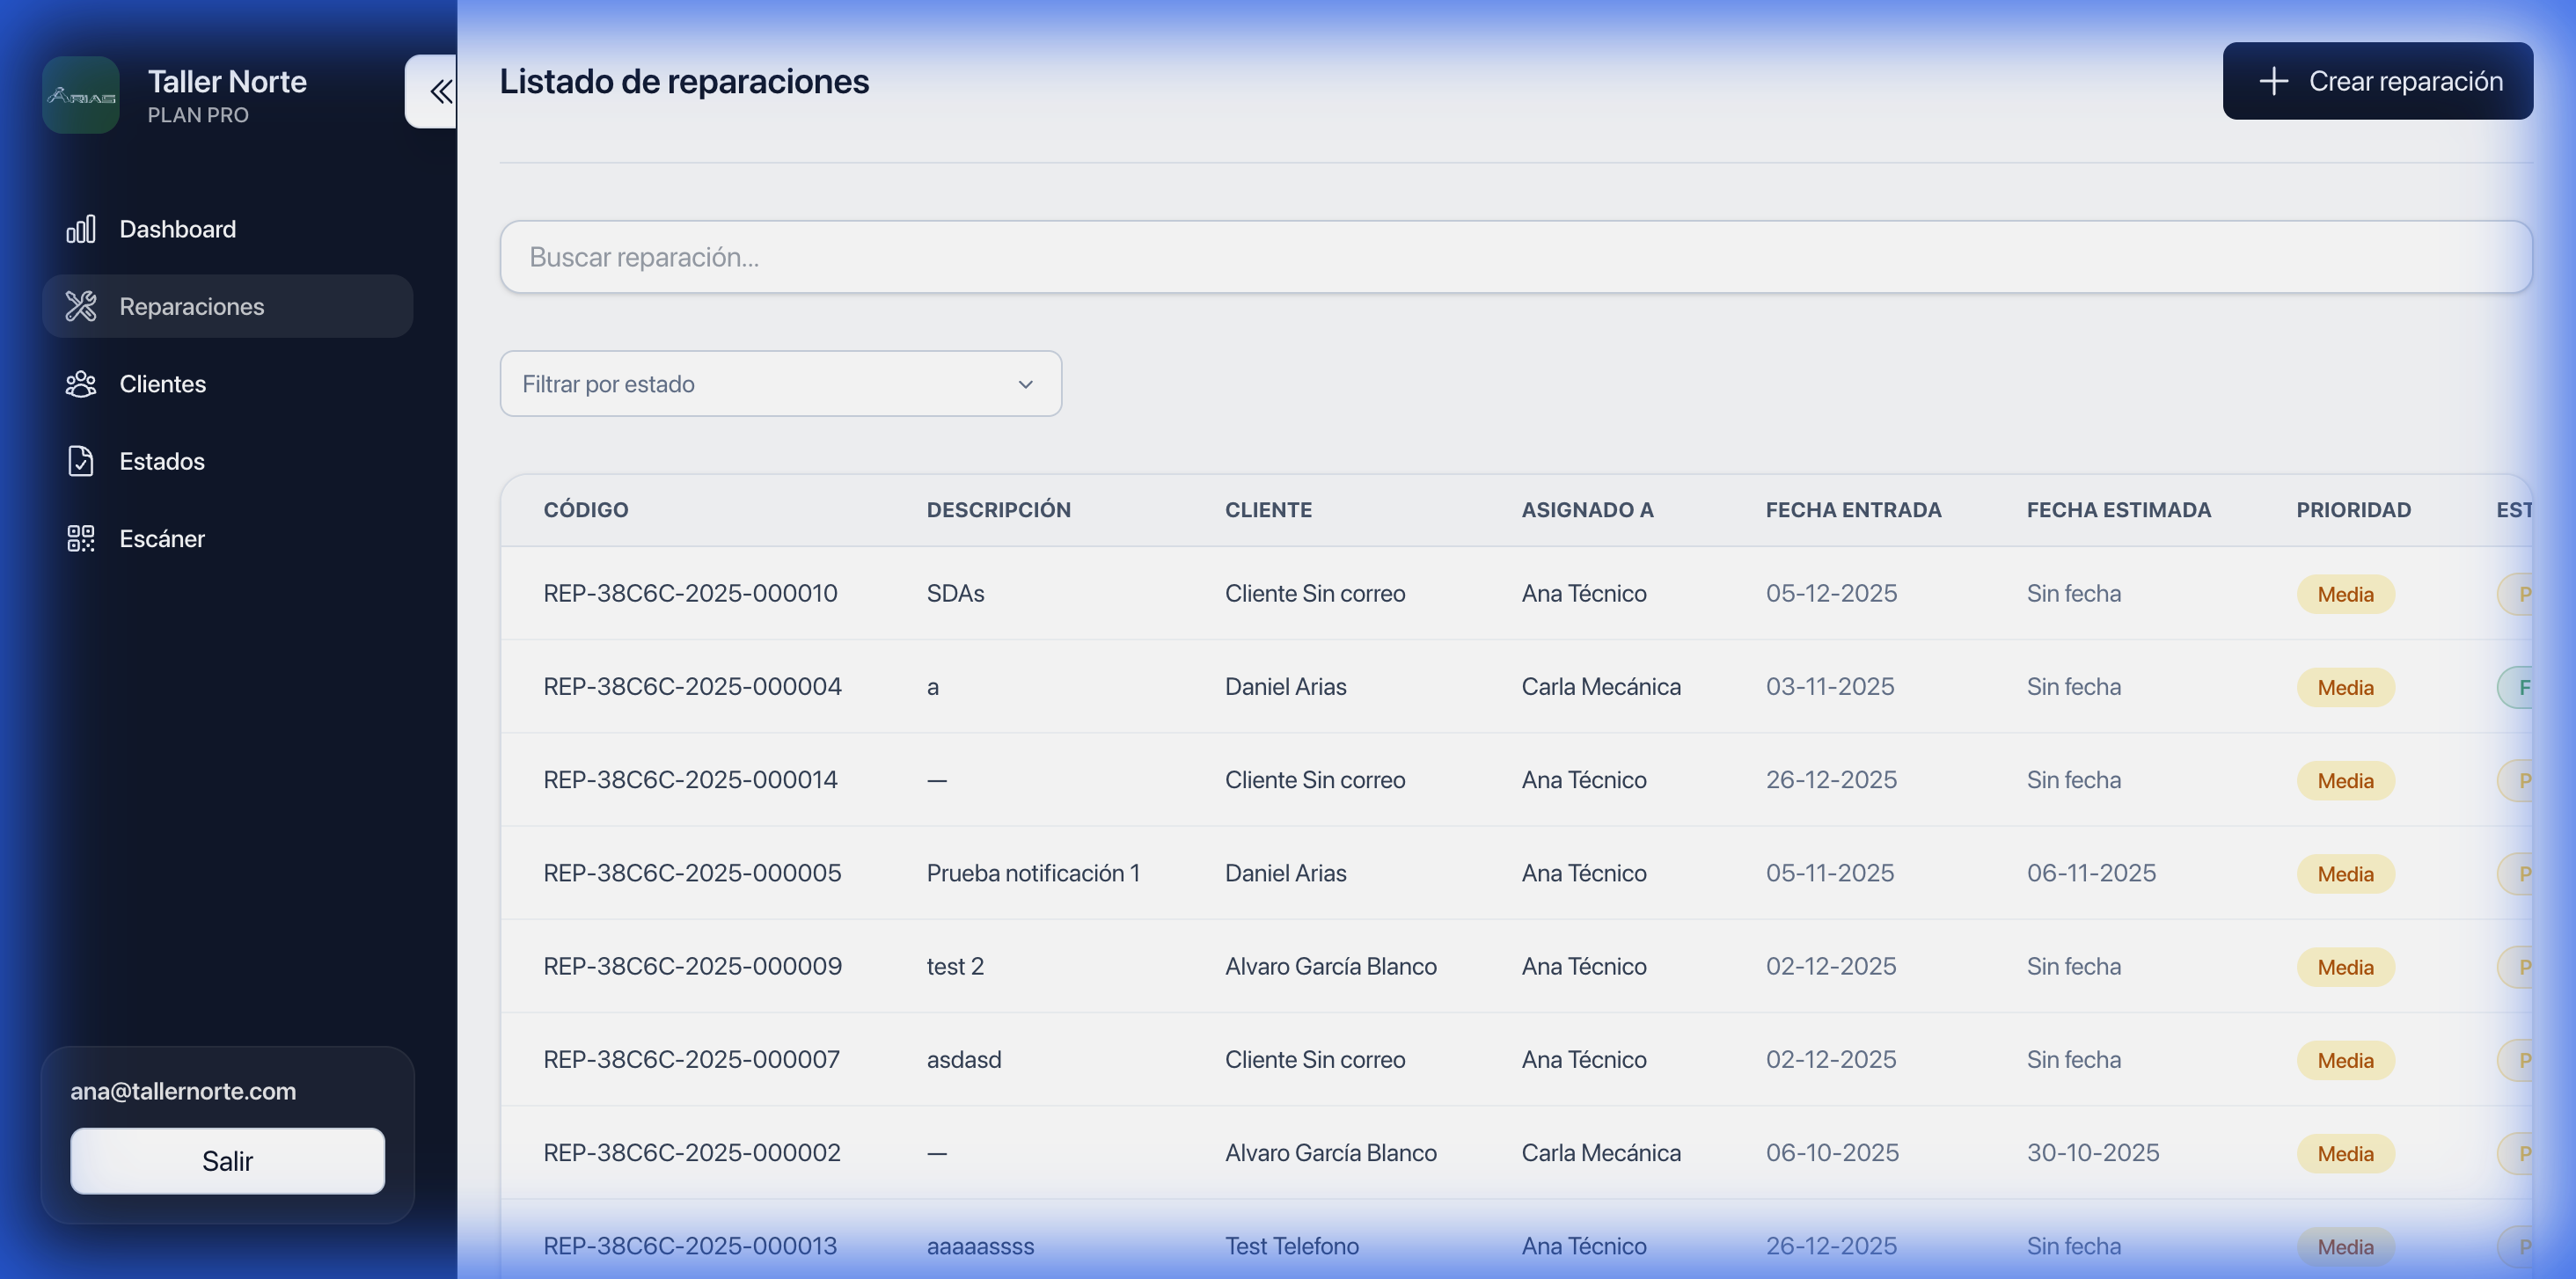Click the dropdown chevron in the status filter
The image size is (2576, 1279).
pos(1025,385)
